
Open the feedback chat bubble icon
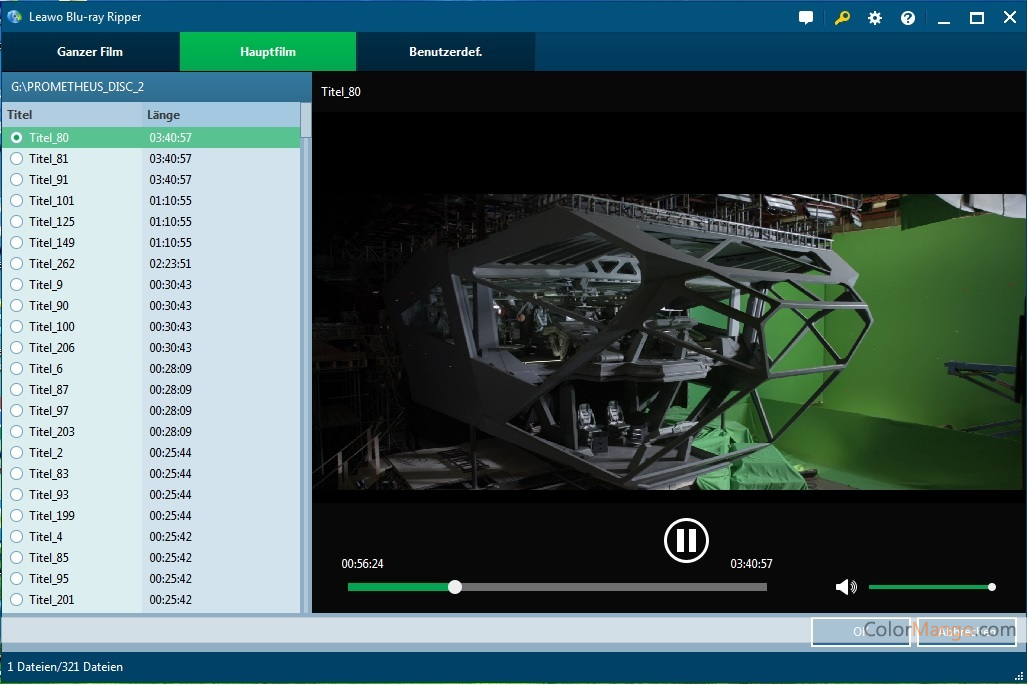click(806, 18)
